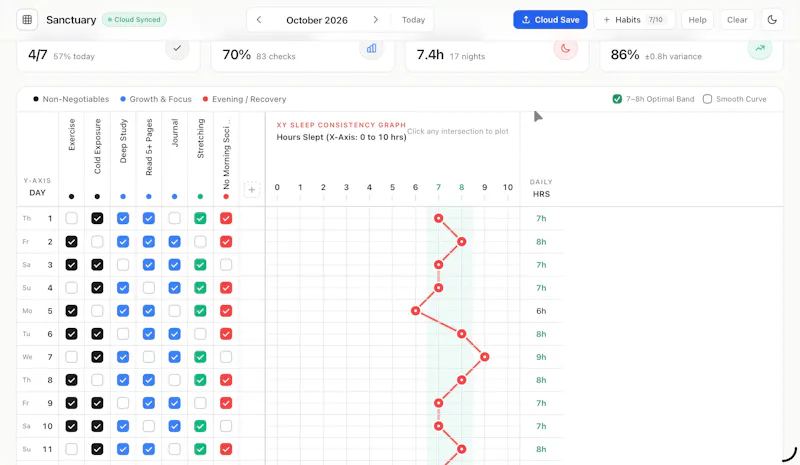Uncheck Stretching for day 5

(x=200, y=311)
